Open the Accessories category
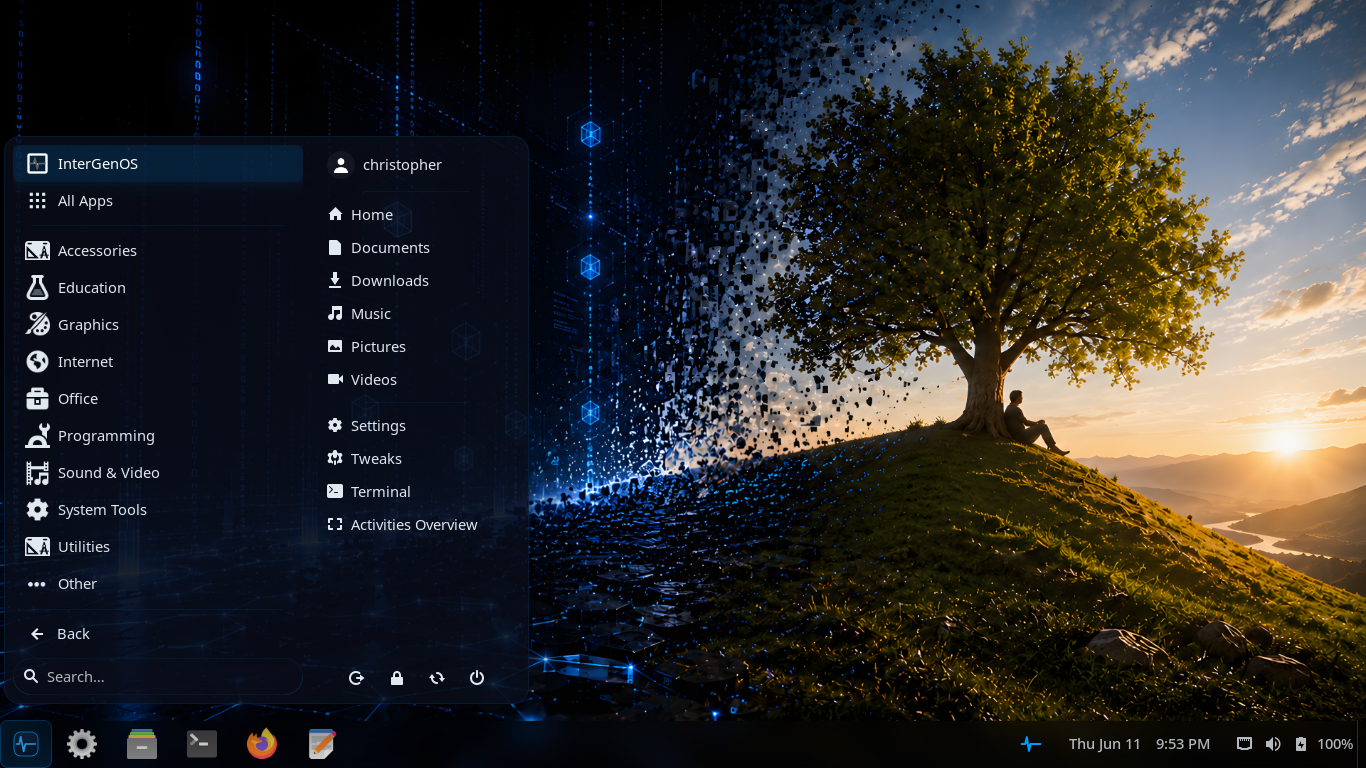This screenshot has width=1366, height=768. (x=158, y=251)
